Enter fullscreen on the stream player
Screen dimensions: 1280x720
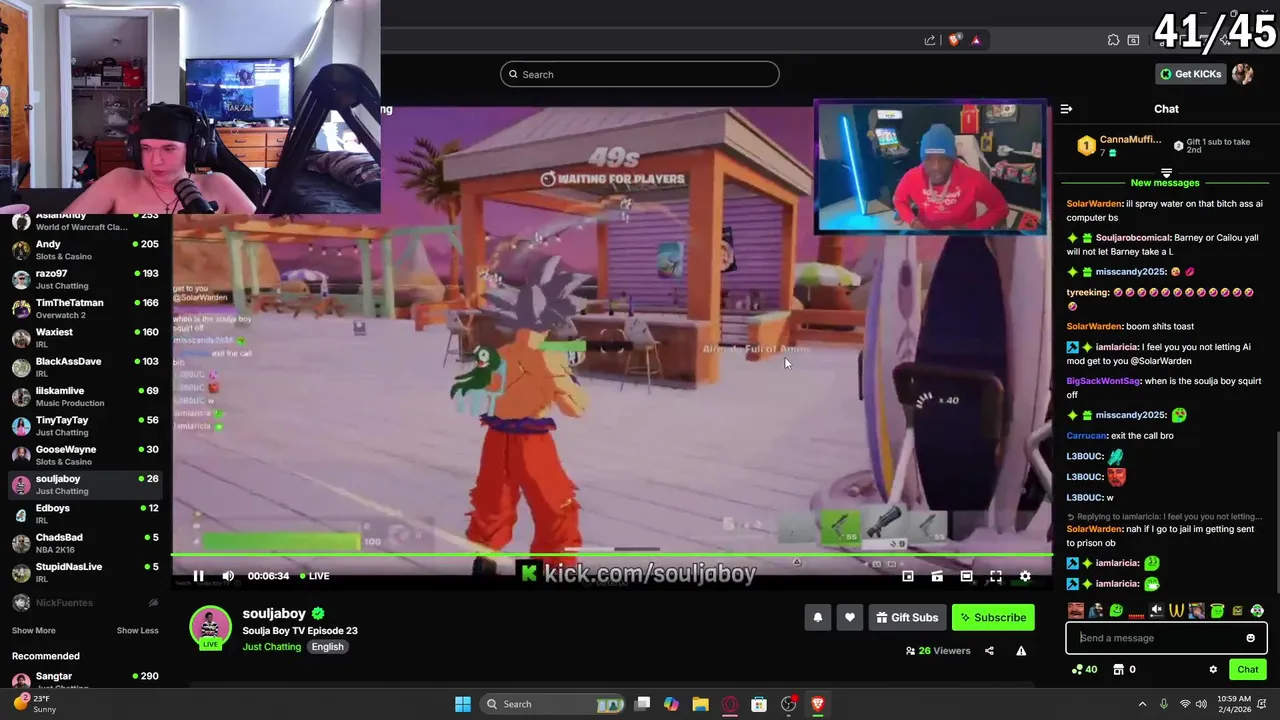[x=996, y=576]
